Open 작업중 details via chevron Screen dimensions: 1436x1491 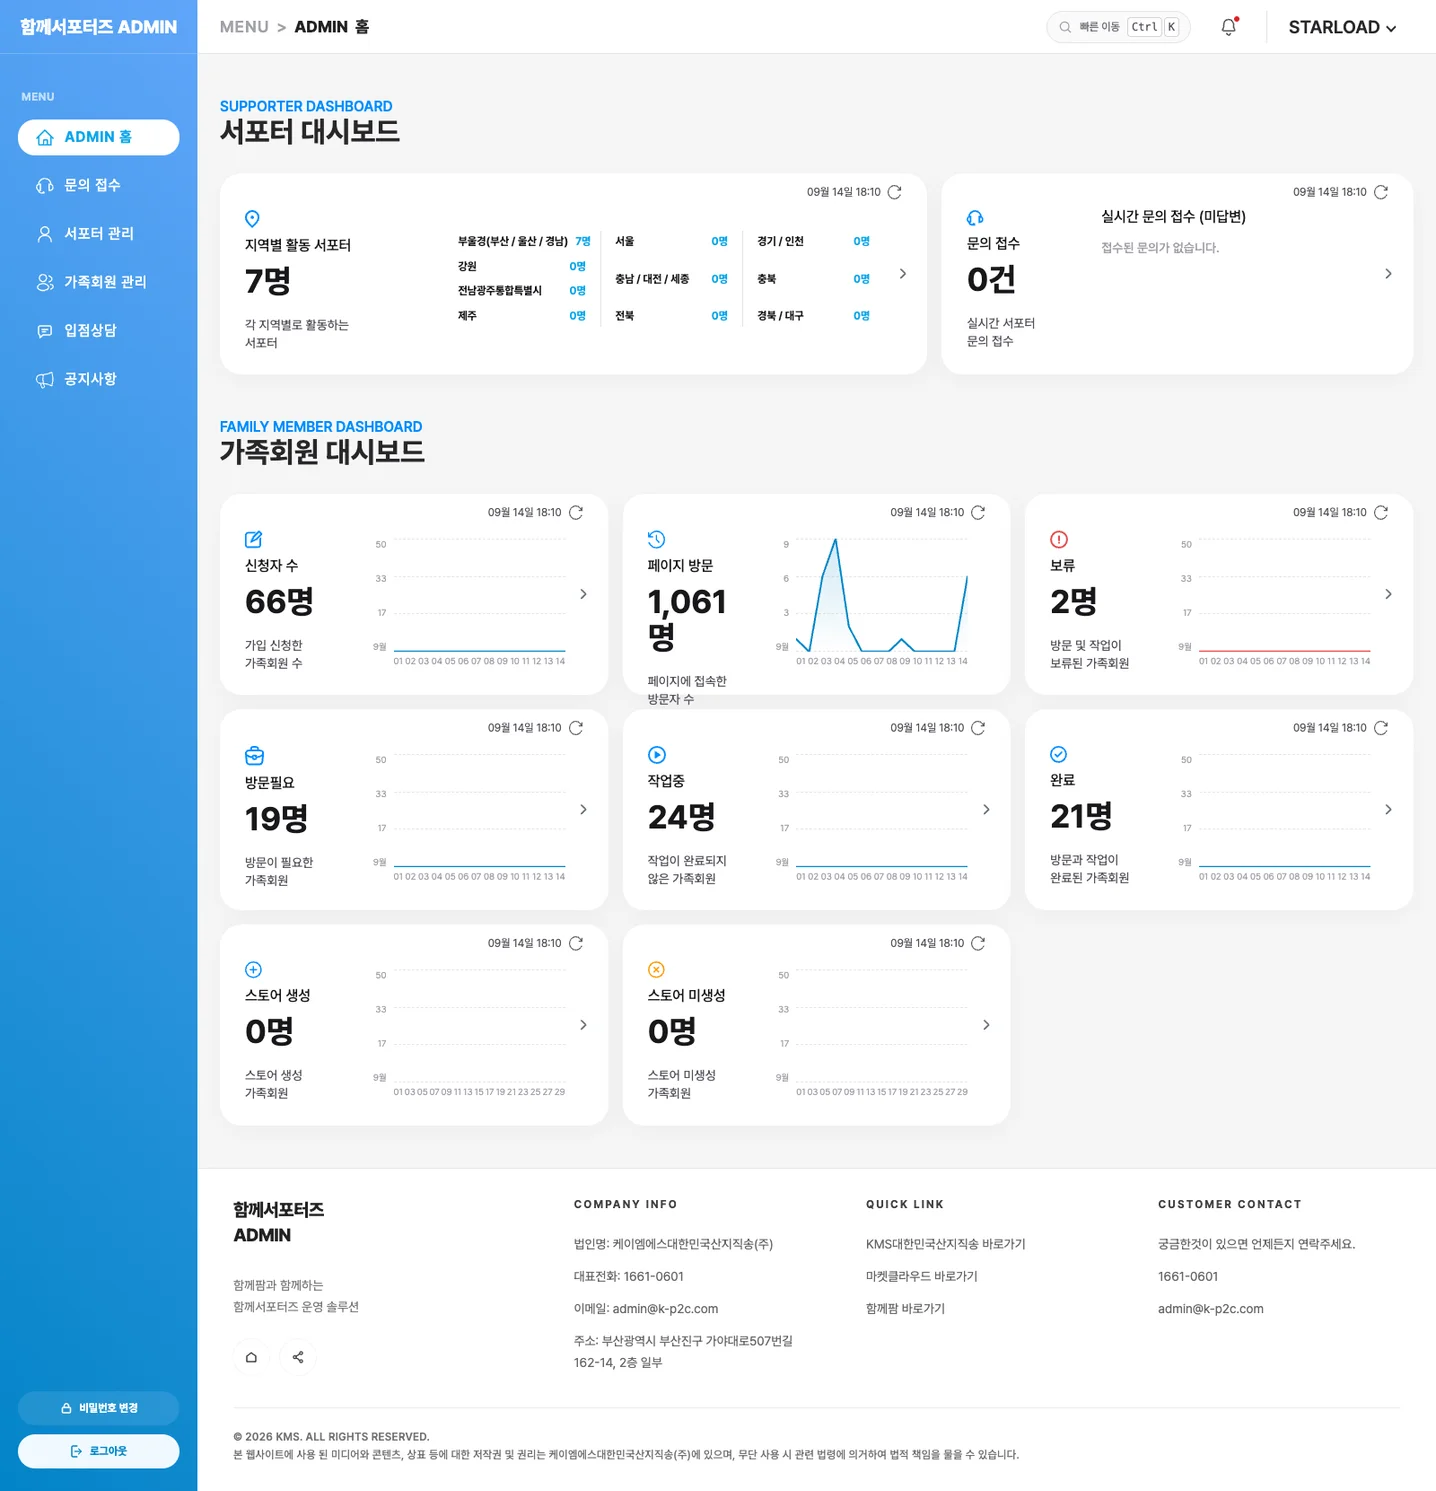tap(986, 809)
